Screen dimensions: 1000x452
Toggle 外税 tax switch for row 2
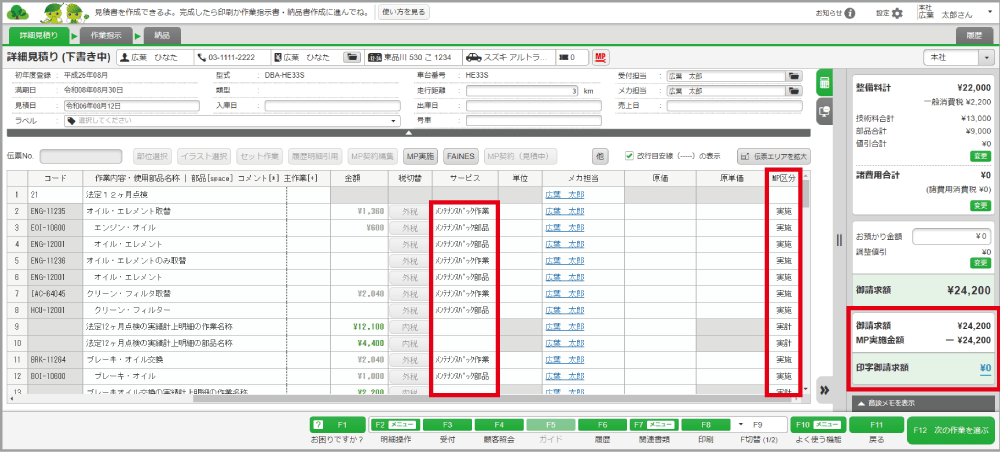coord(410,211)
